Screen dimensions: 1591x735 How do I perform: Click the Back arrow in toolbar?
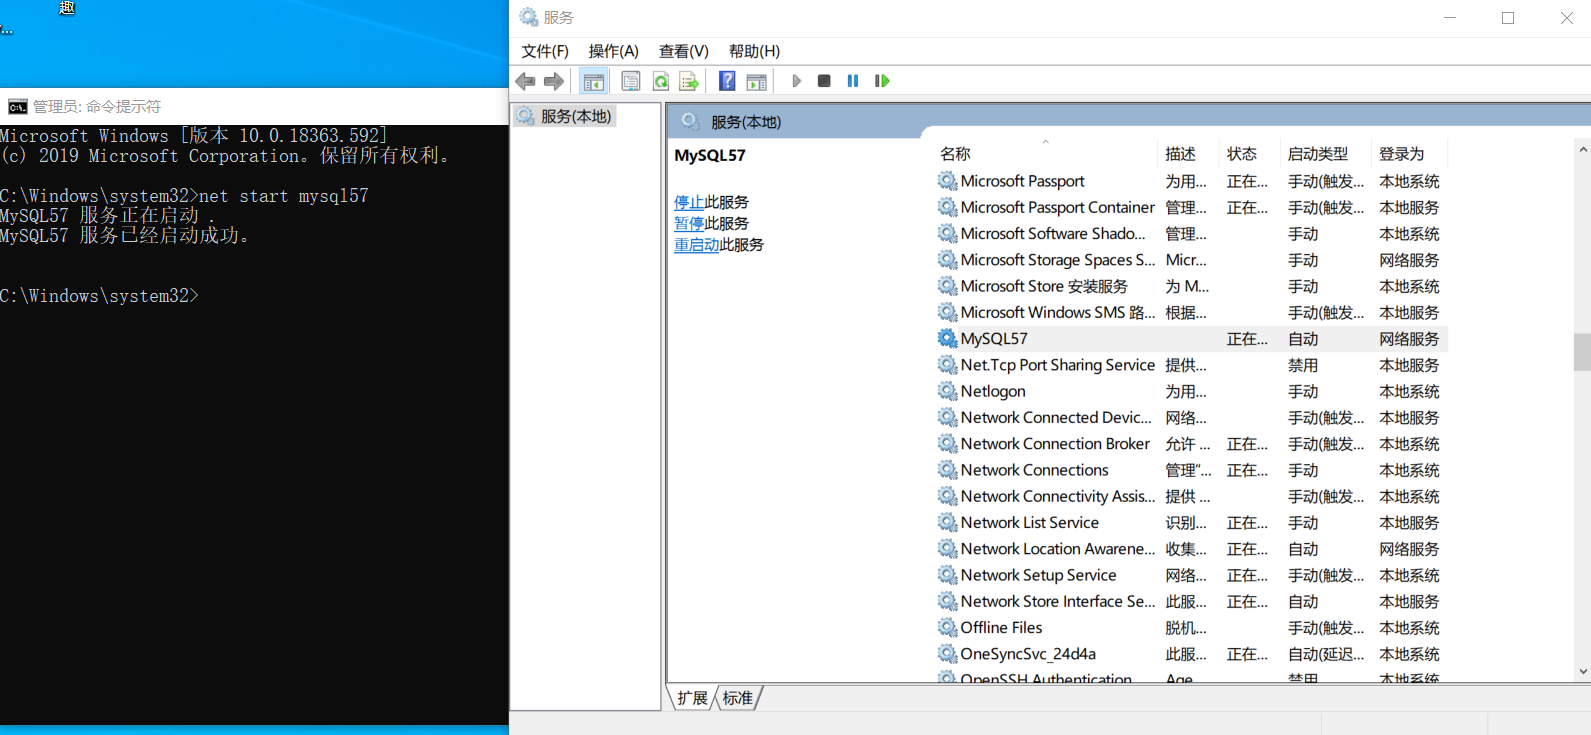click(x=525, y=82)
